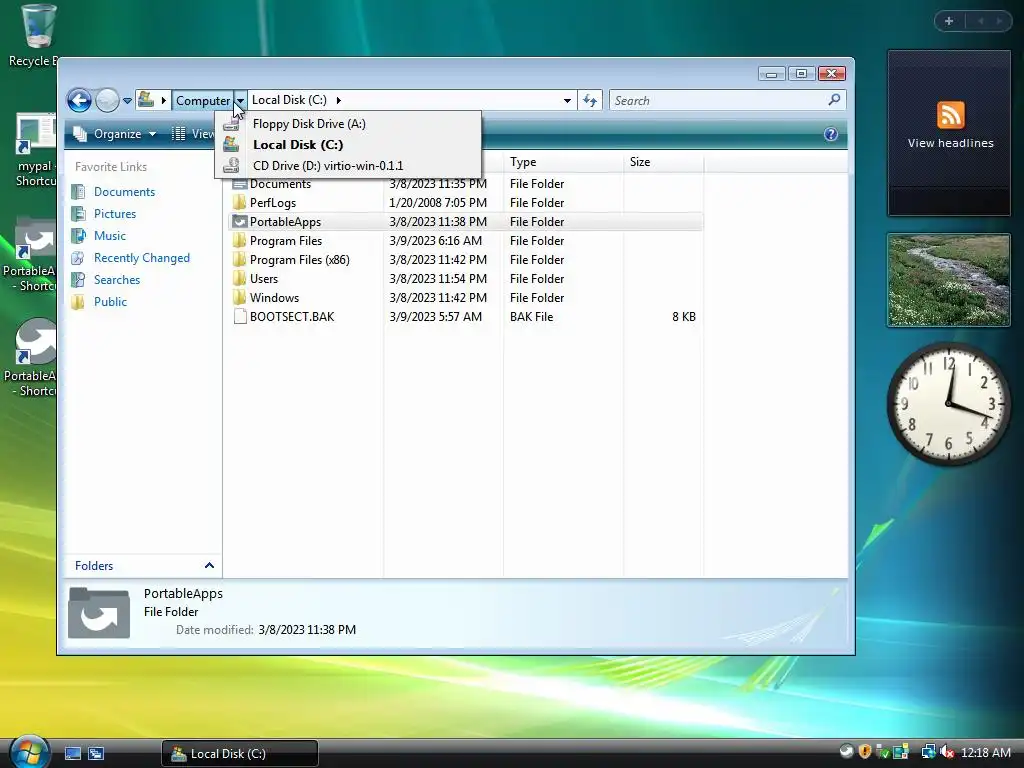Image resolution: width=1024 pixels, height=768 pixels.
Task: Open Music favorite link
Action: coord(110,236)
